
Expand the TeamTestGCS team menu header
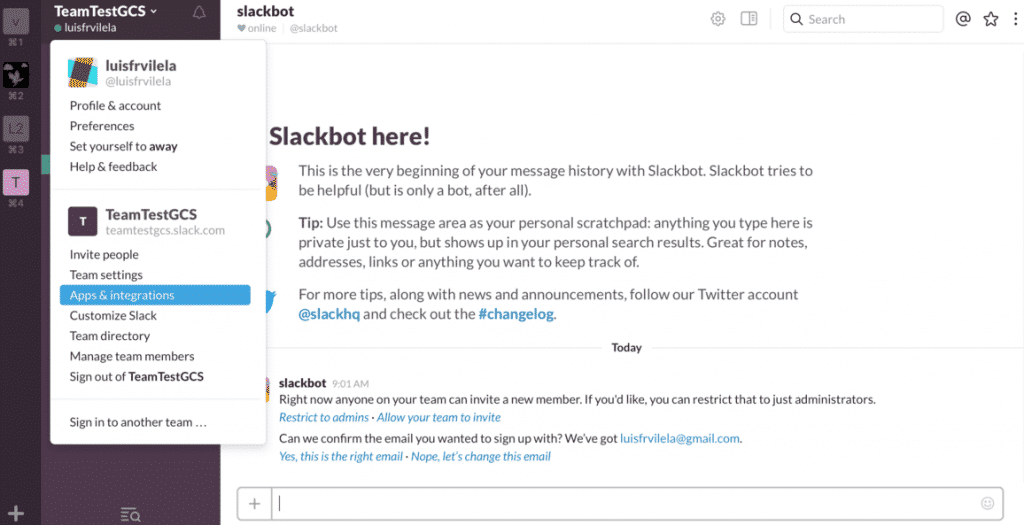pos(106,11)
